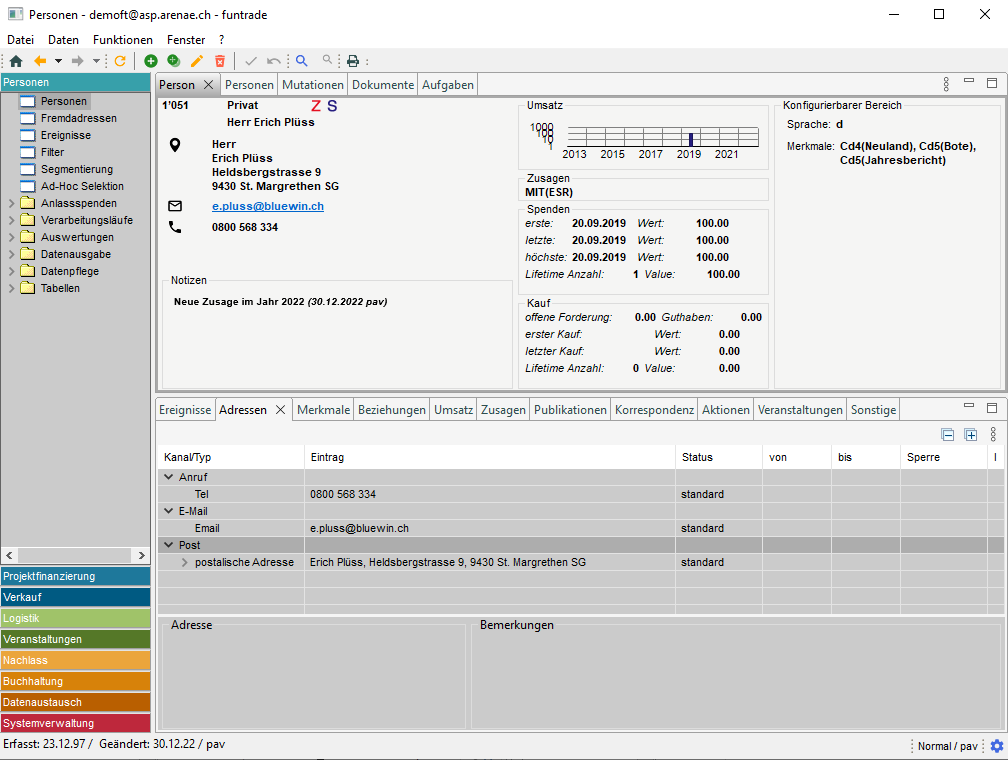This screenshot has height=760, width=1008.
Task: Click the blue magnifier search icon
Action: (x=302, y=61)
